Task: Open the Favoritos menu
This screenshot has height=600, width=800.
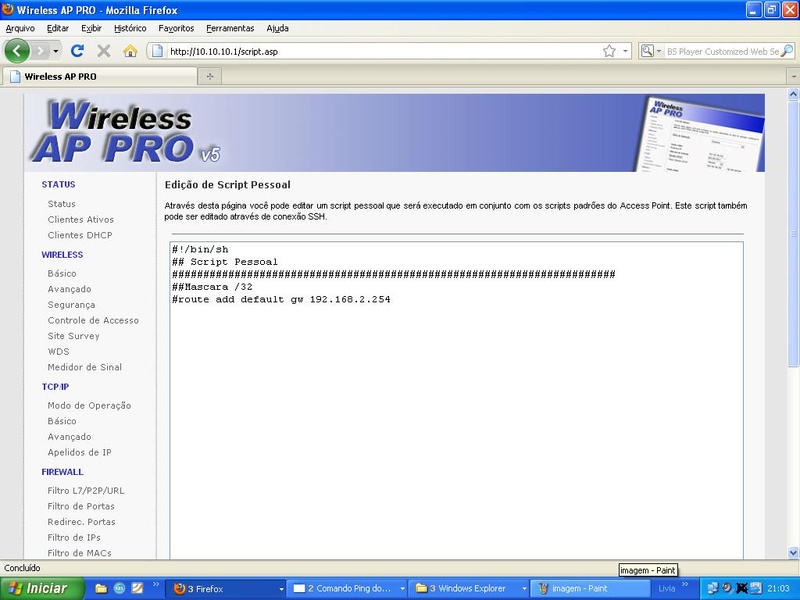Action: (x=176, y=29)
